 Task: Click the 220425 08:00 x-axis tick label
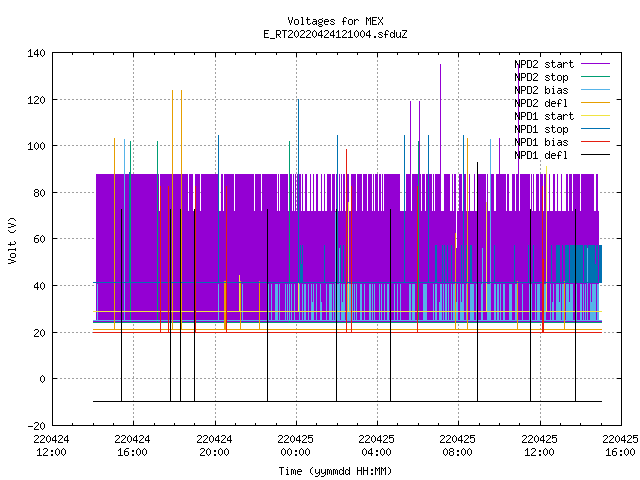pos(457,446)
